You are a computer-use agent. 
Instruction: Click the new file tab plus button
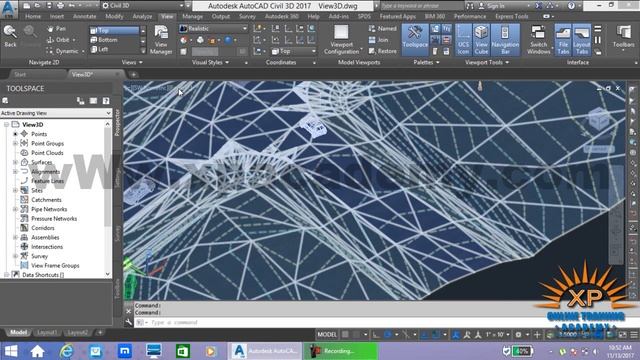pyautogui.click(x=133, y=74)
